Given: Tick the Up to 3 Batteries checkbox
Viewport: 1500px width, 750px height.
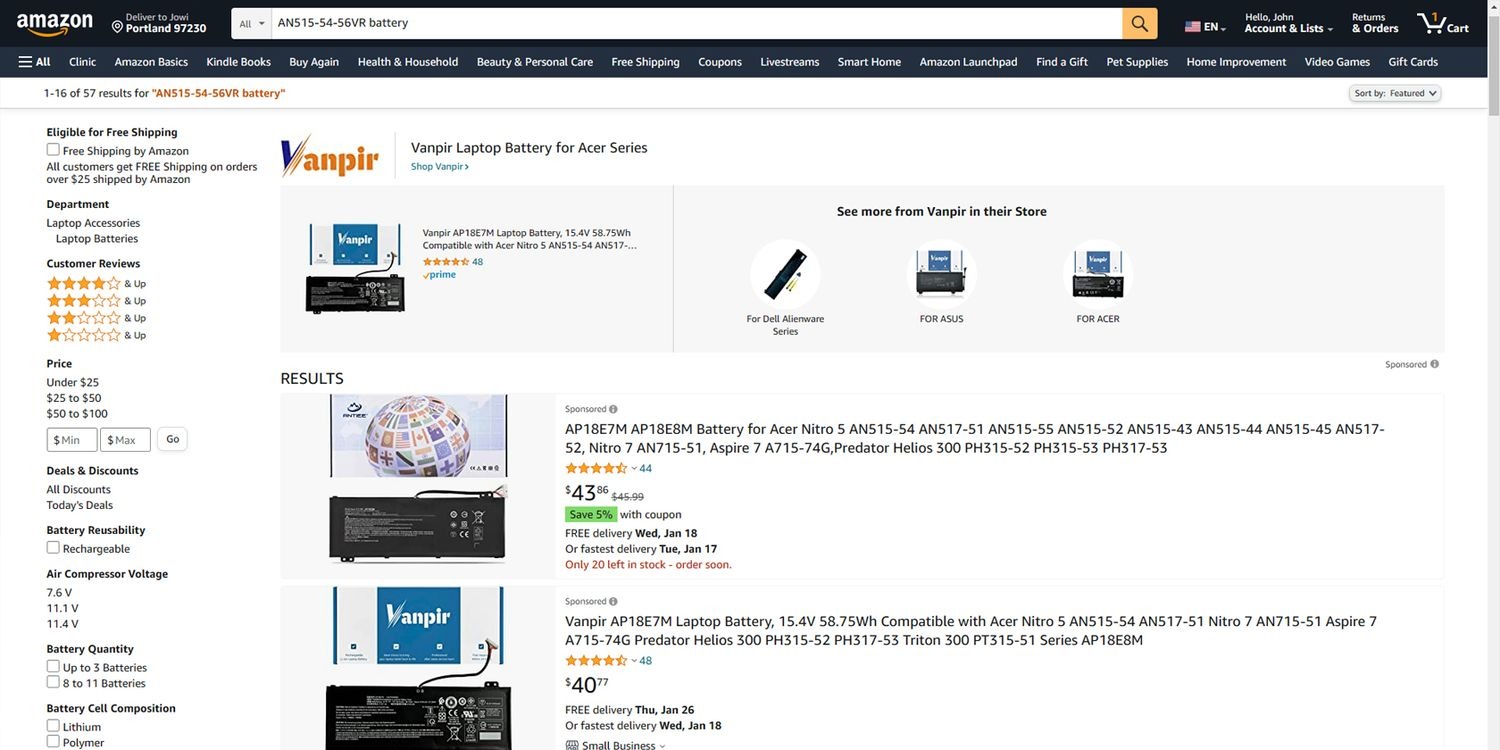Looking at the screenshot, I should tap(53, 667).
